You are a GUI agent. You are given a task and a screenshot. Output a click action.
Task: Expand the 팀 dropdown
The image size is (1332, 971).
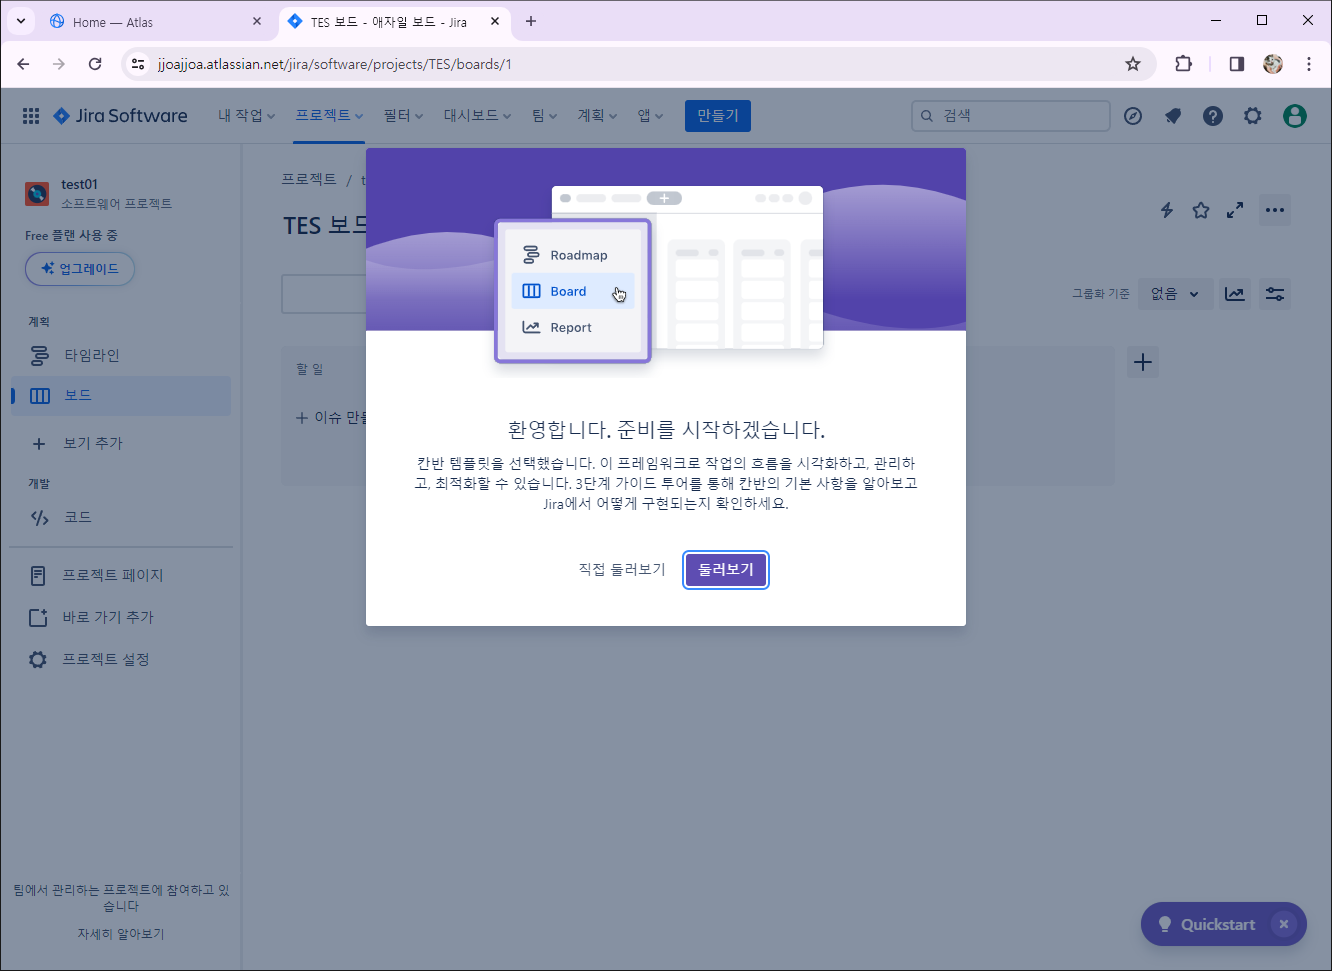[545, 116]
